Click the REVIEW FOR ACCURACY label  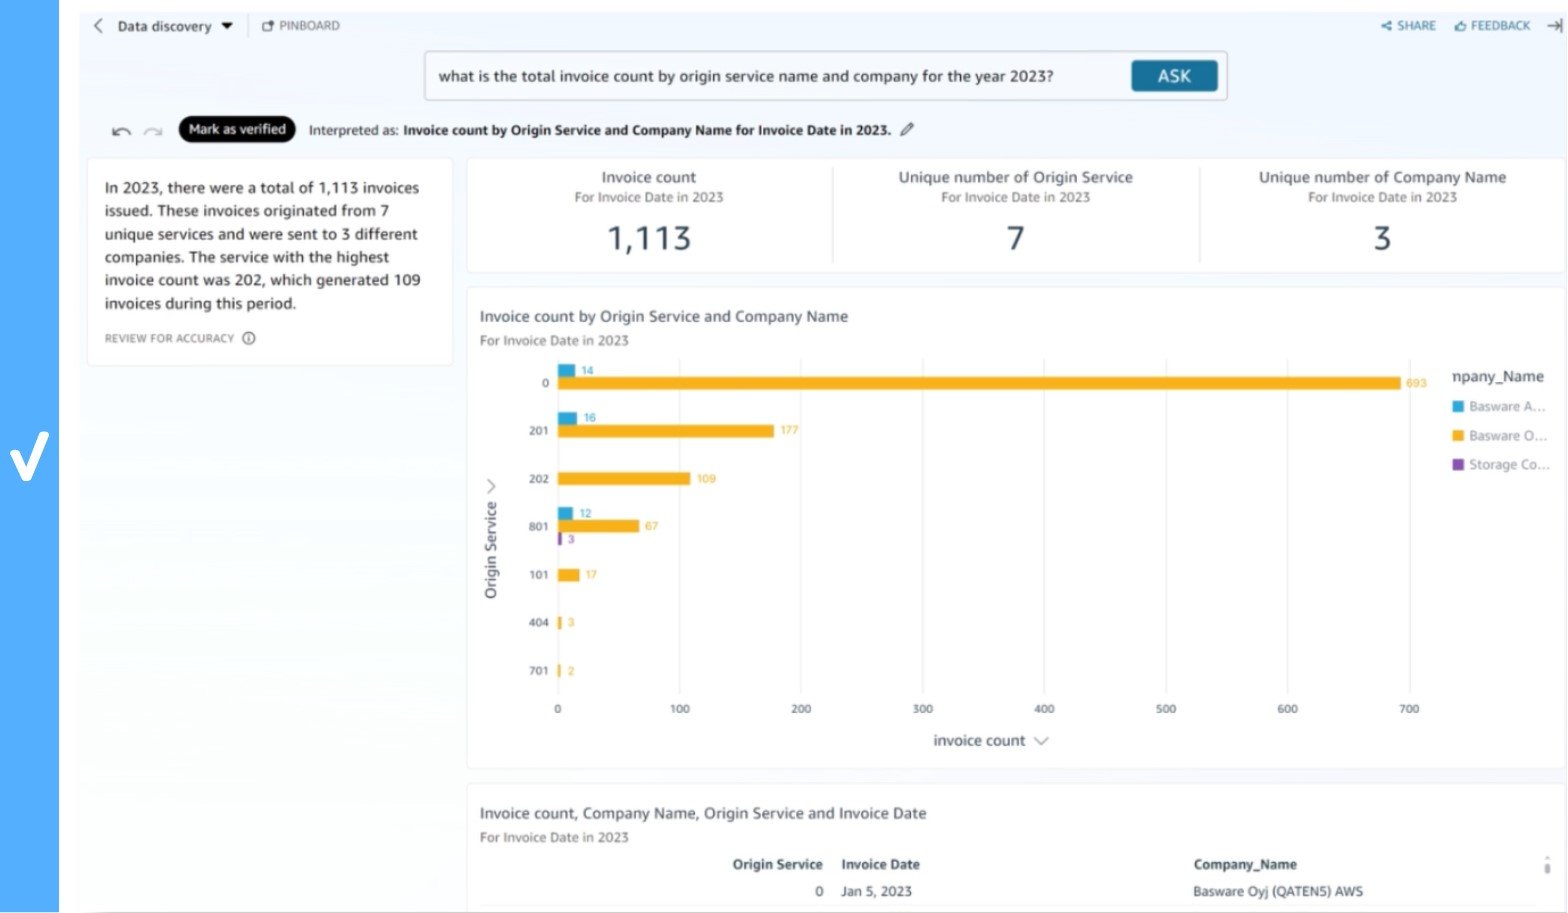pos(169,338)
